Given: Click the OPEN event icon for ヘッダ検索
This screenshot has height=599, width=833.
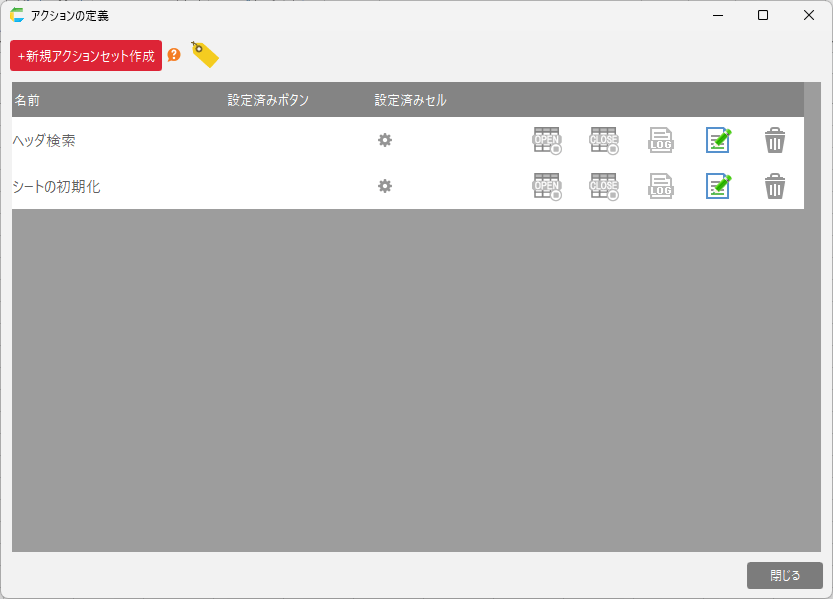Looking at the screenshot, I should 547,141.
